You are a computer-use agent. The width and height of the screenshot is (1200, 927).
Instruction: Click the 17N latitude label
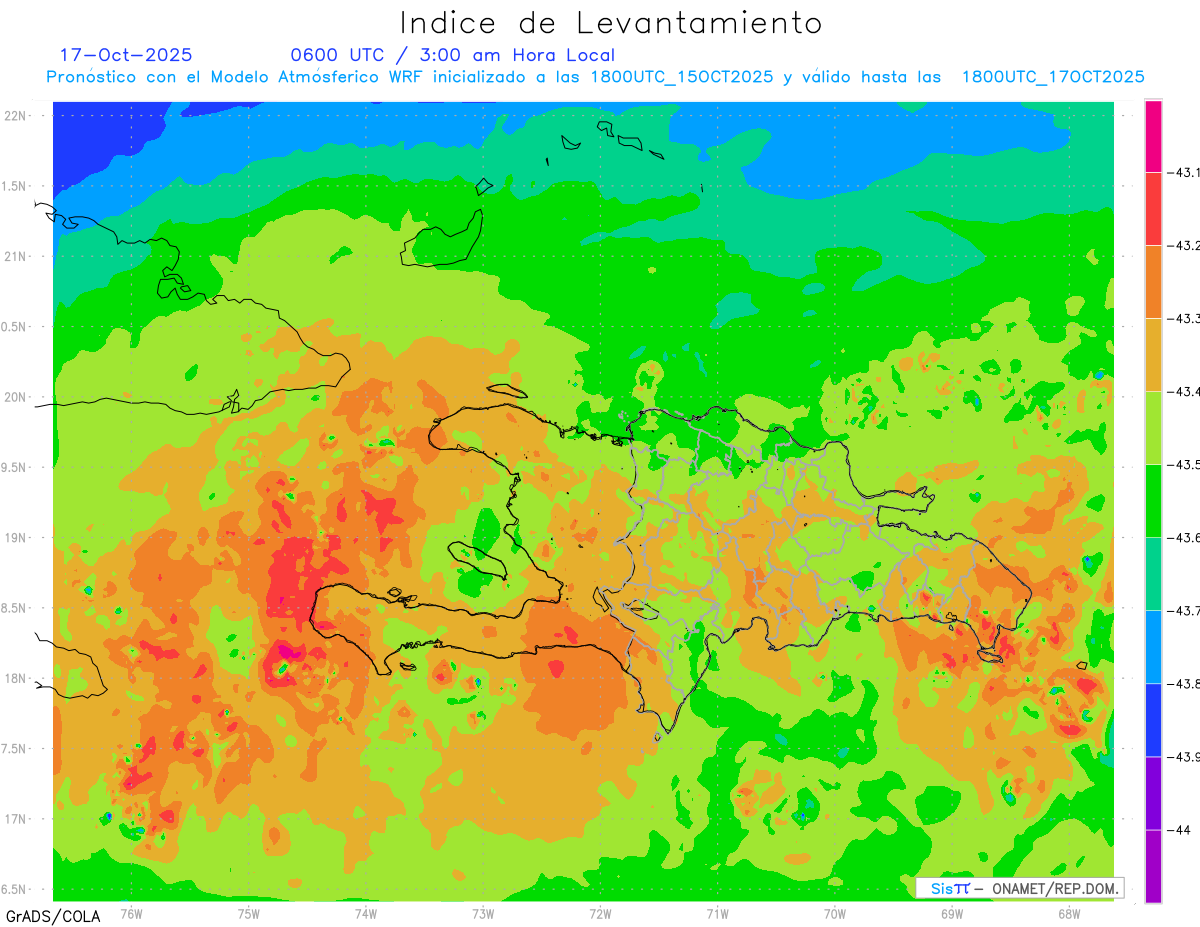[16, 820]
